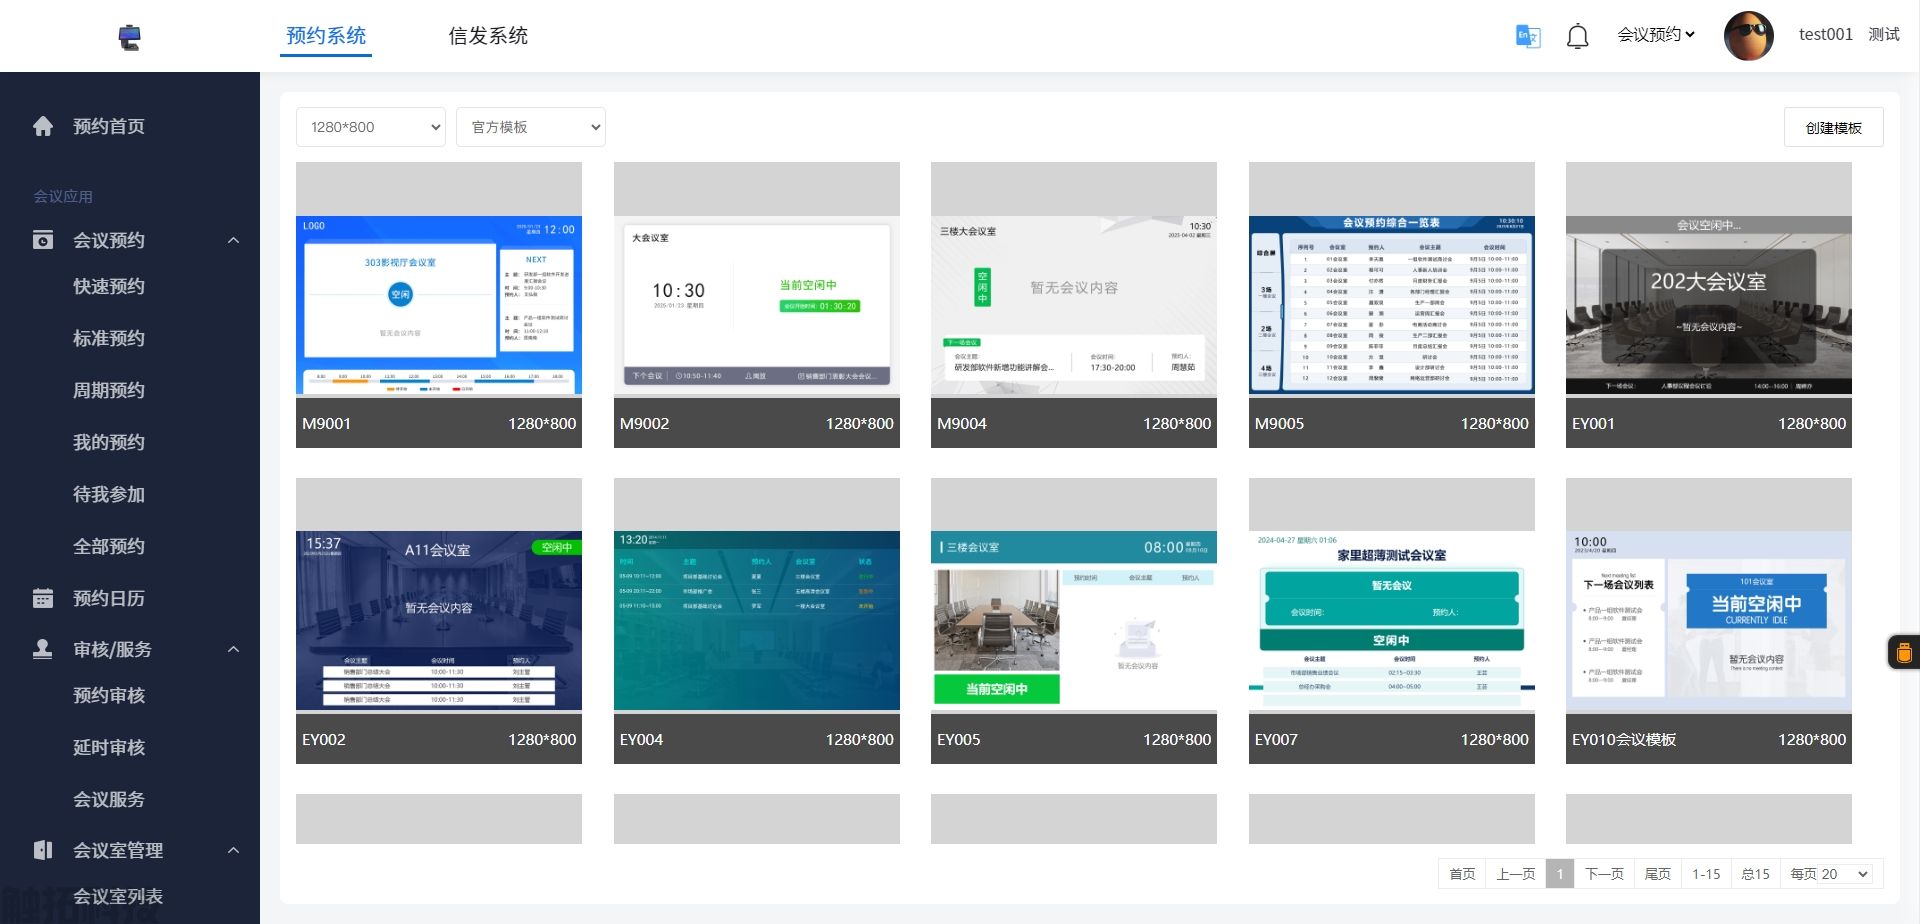
Task: Click the orange floating widget on the right edge
Action: click(1903, 652)
